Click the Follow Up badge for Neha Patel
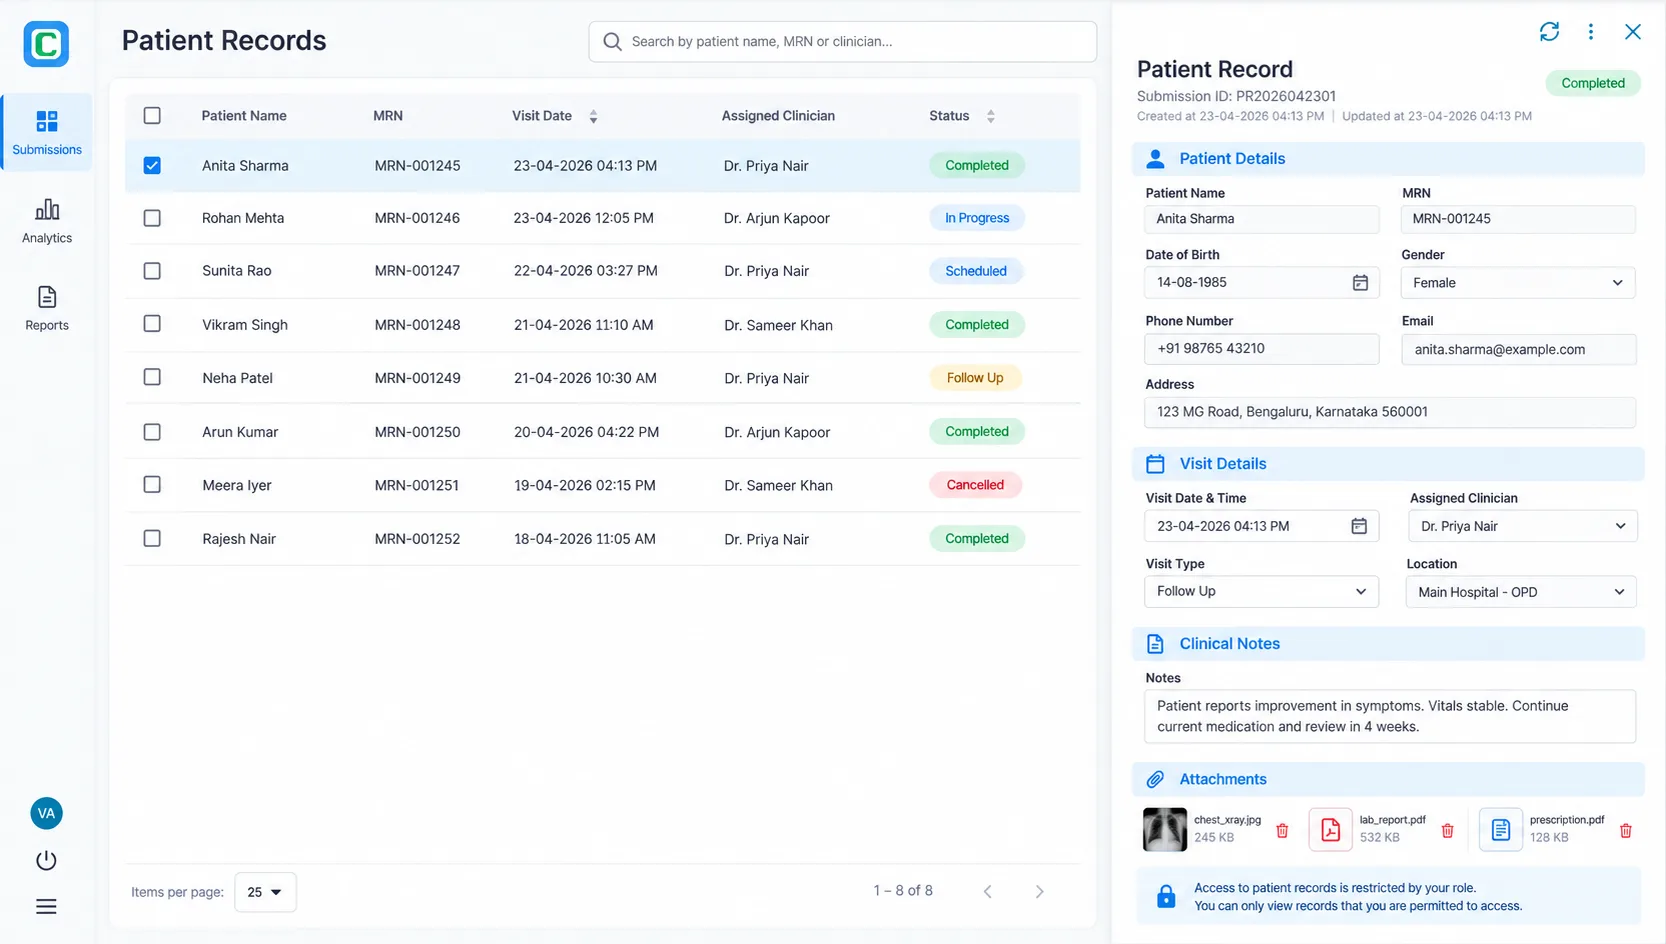This screenshot has width=1666, height=944. 975,378
